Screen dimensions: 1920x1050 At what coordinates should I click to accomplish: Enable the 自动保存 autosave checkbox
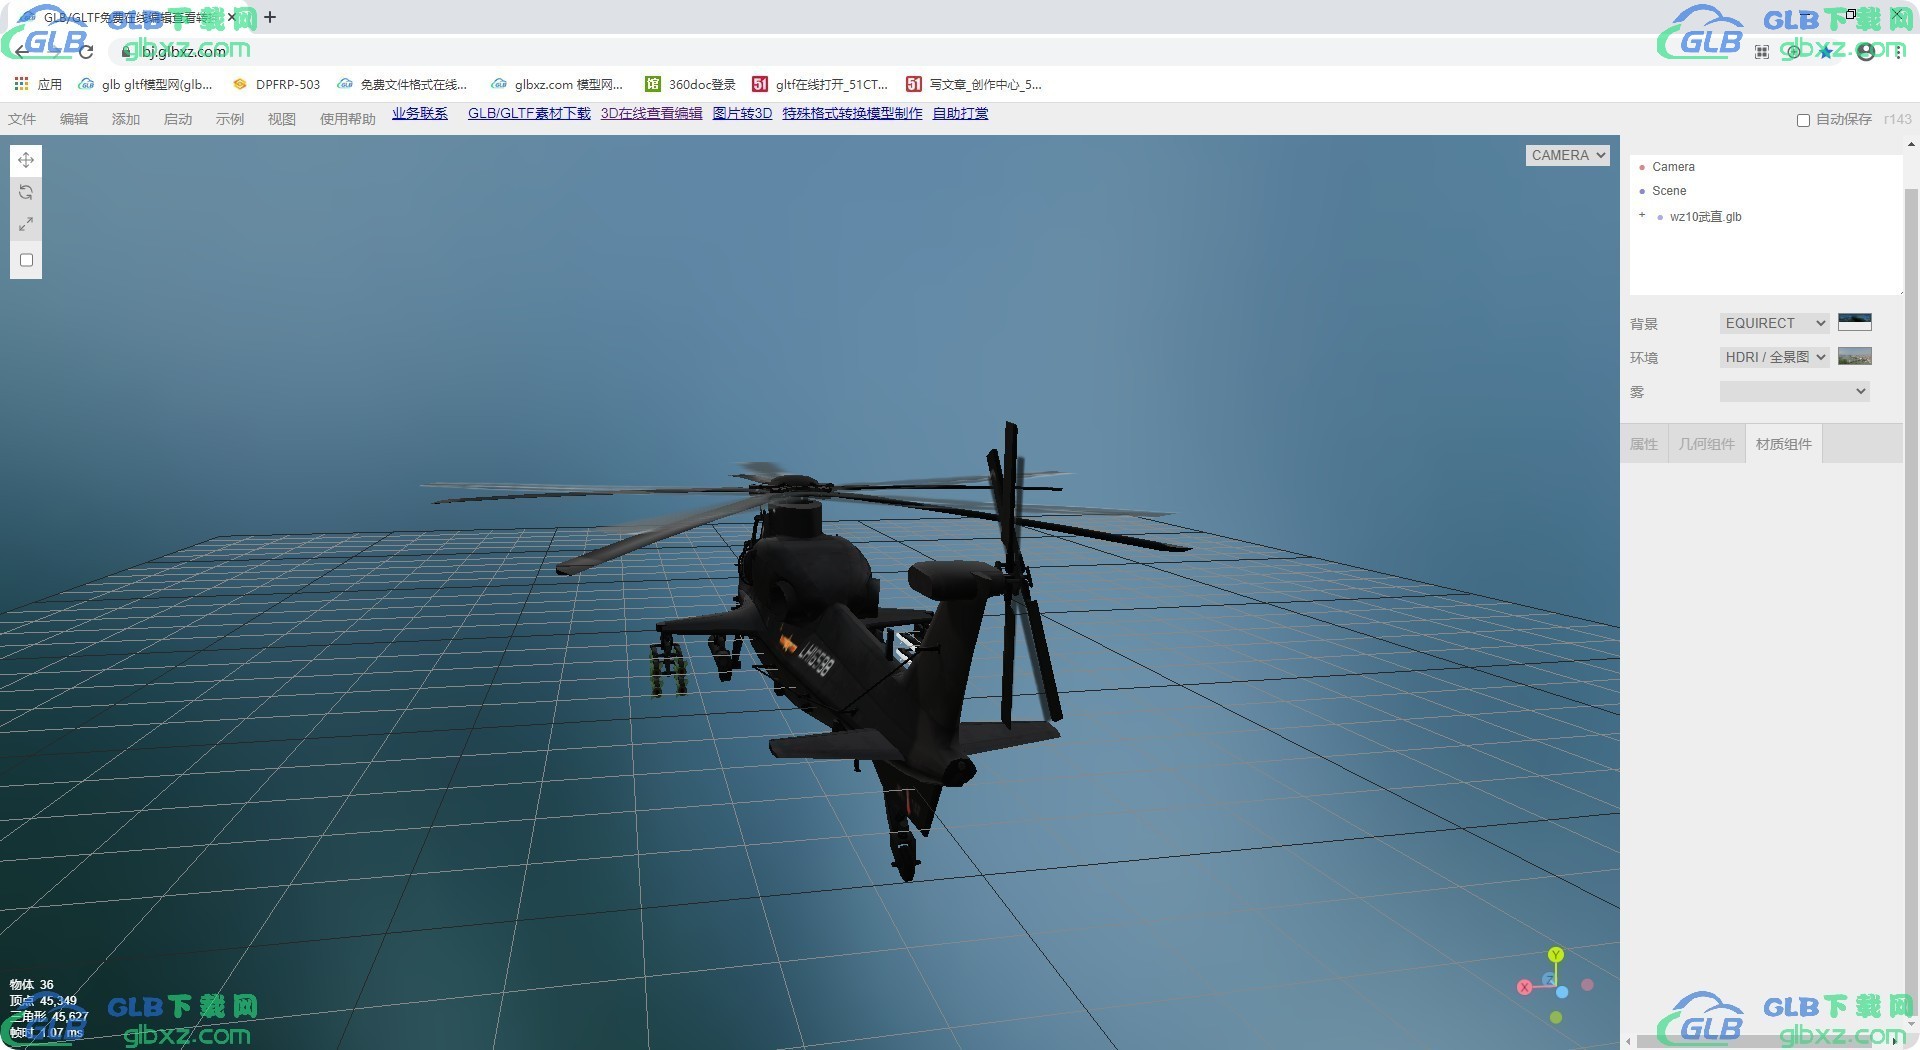click(x=1803, y=120)
